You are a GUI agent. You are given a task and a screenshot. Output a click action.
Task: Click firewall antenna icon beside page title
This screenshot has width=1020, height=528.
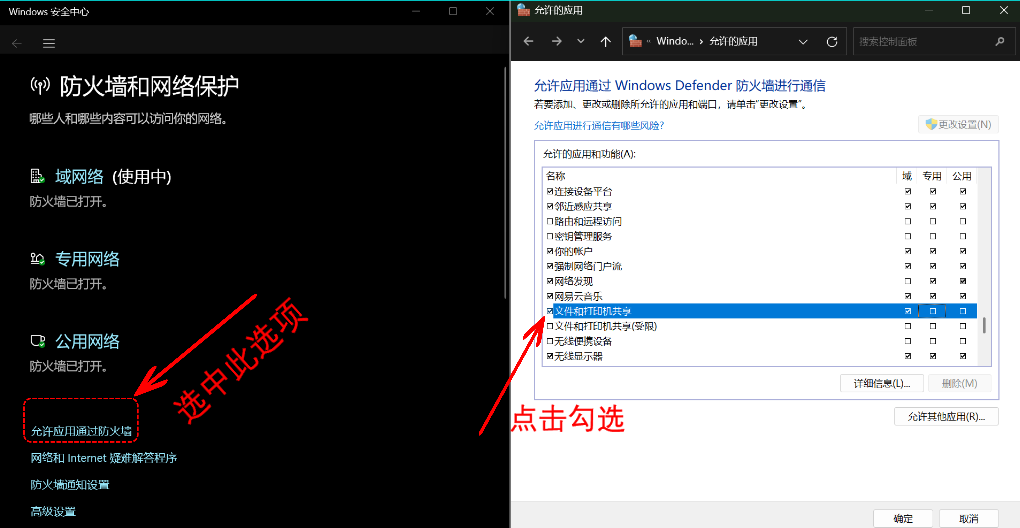click(x=40, y=86)
